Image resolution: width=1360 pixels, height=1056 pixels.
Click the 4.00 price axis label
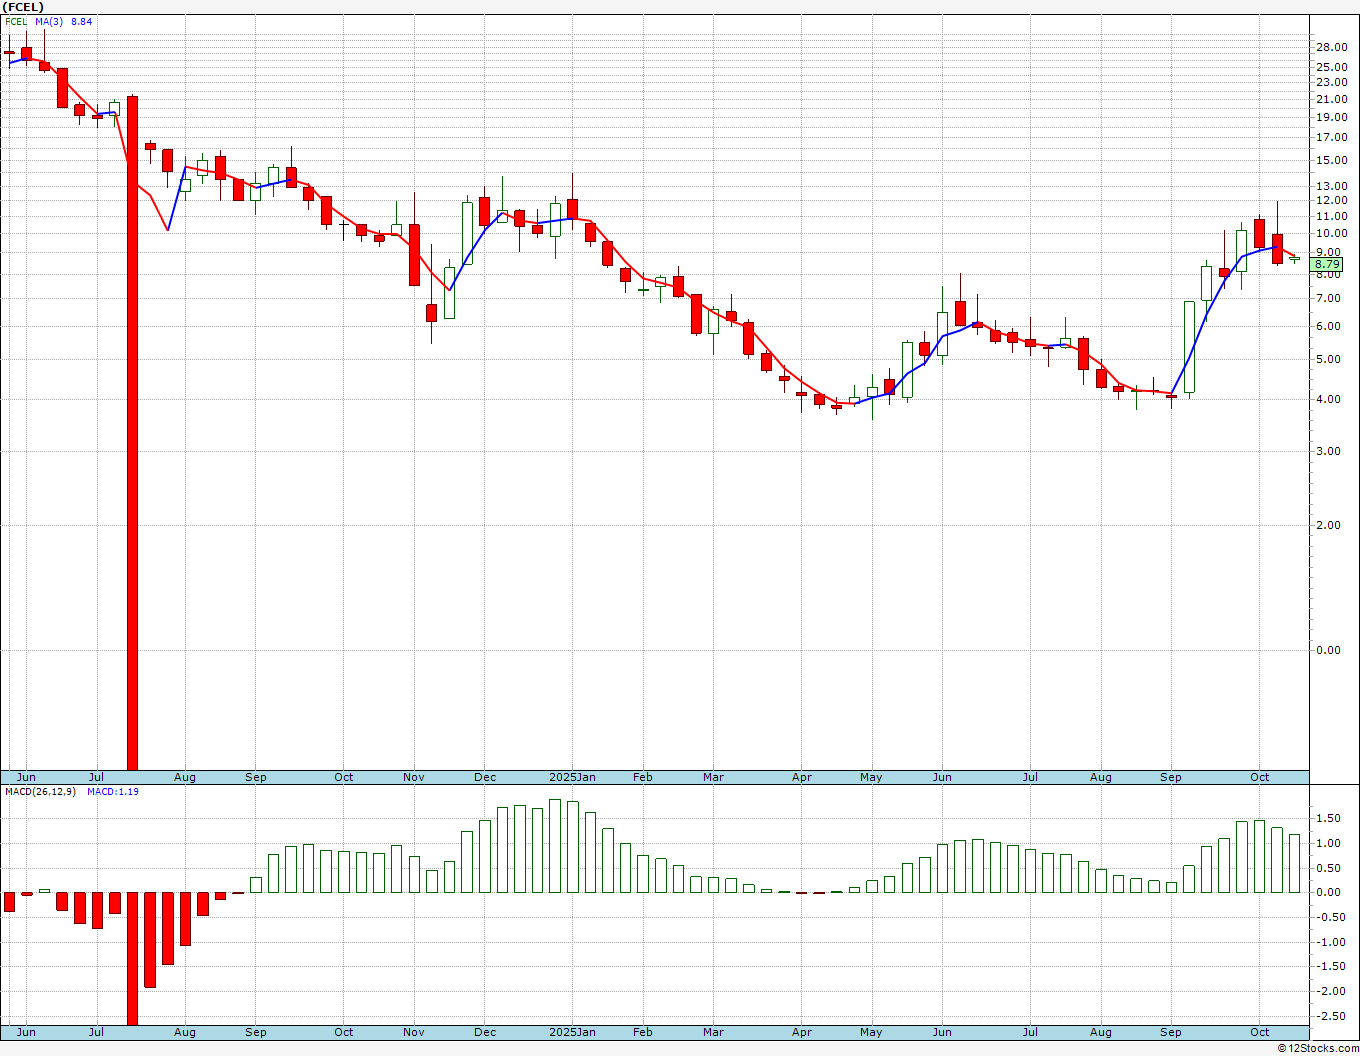click(x=1330, y=399)
